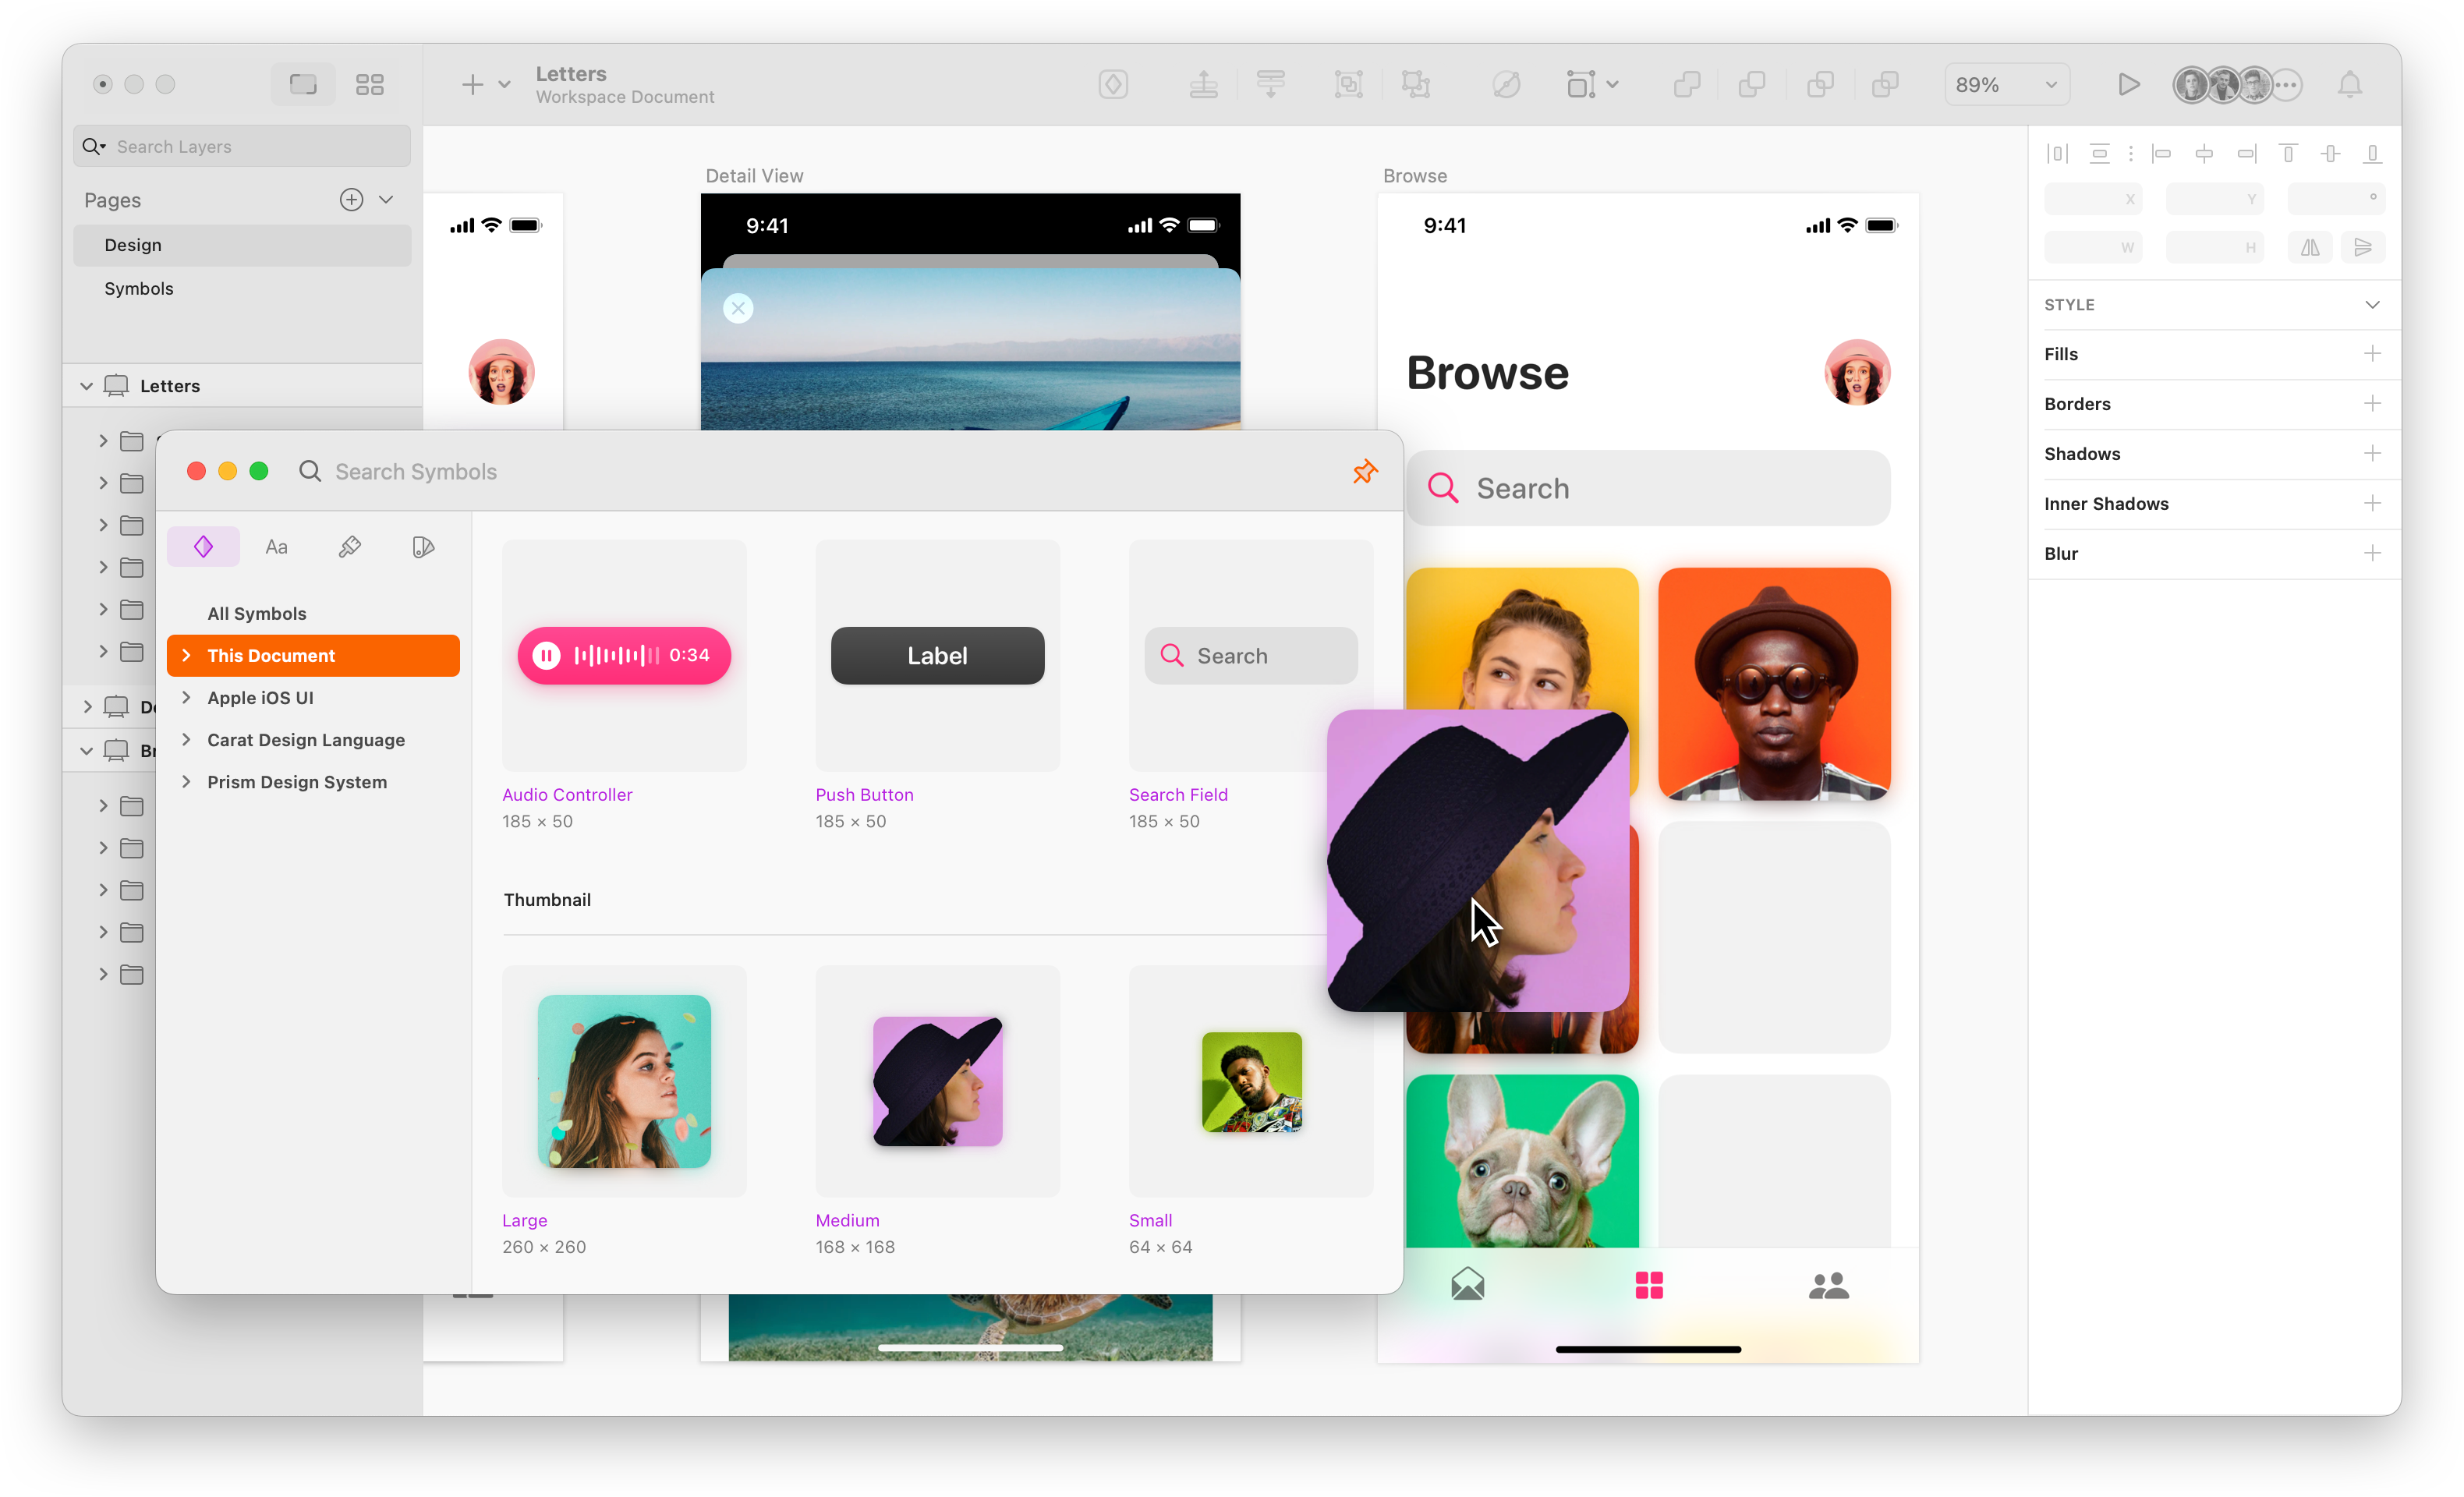The image size is (2464, 1497).
Task: Click the play/preview button icon
Action: tap(2128, 83)
